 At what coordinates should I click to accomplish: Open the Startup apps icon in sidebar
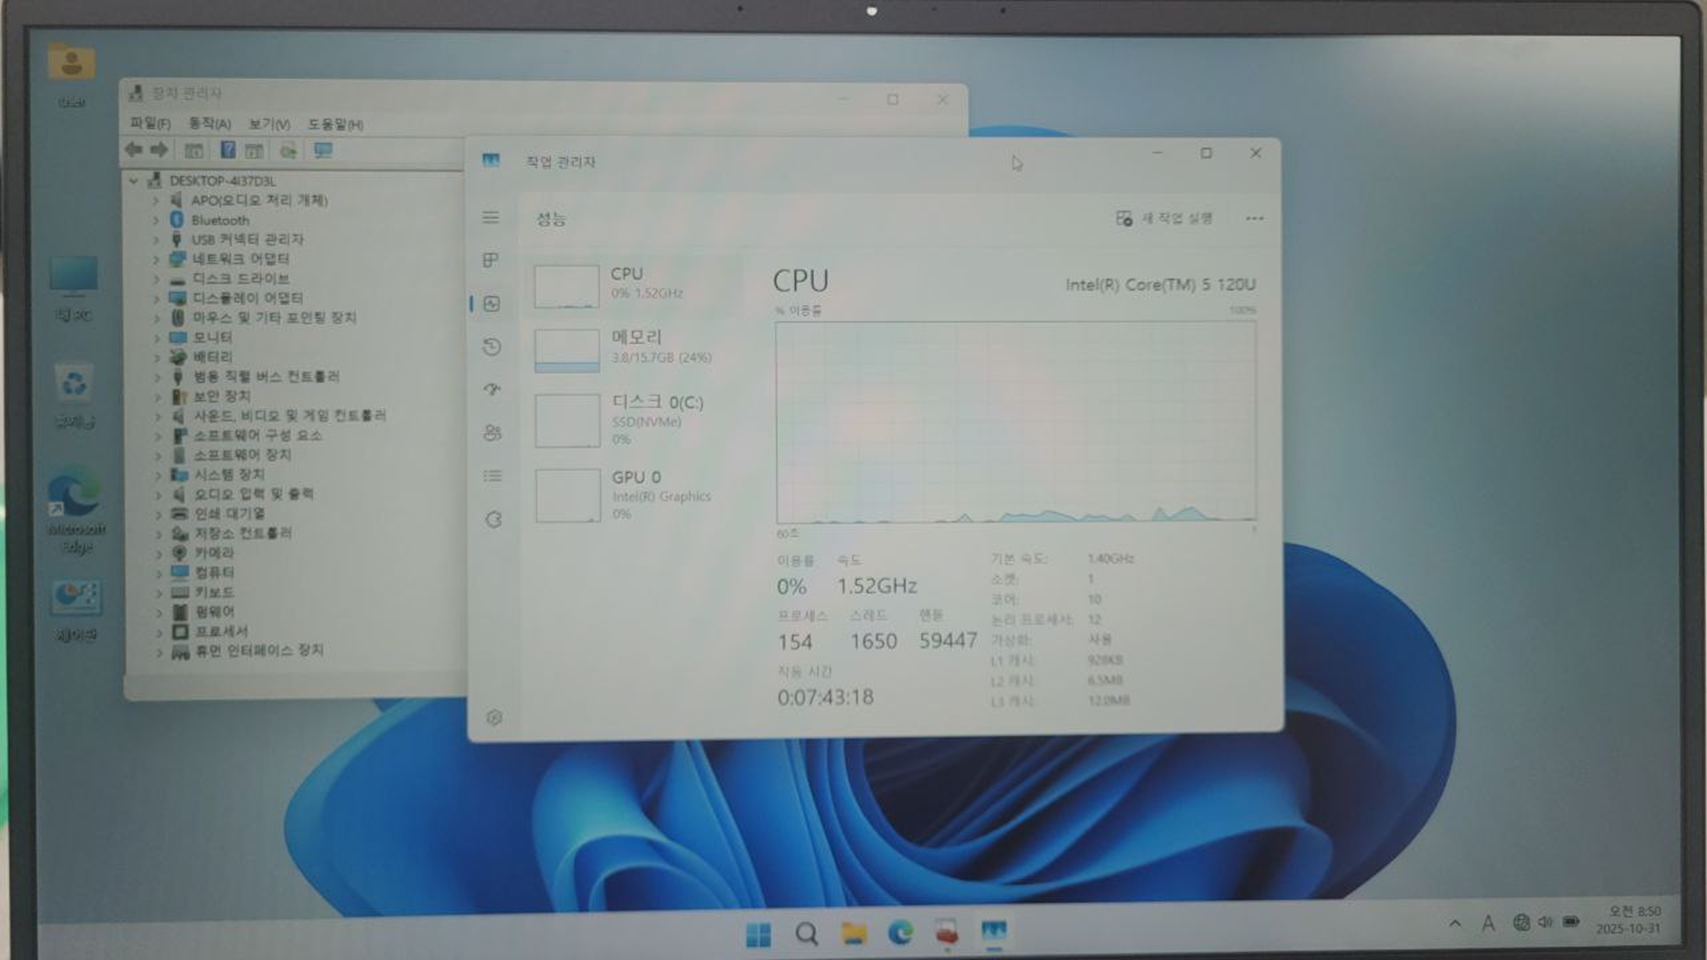point(491,390)
